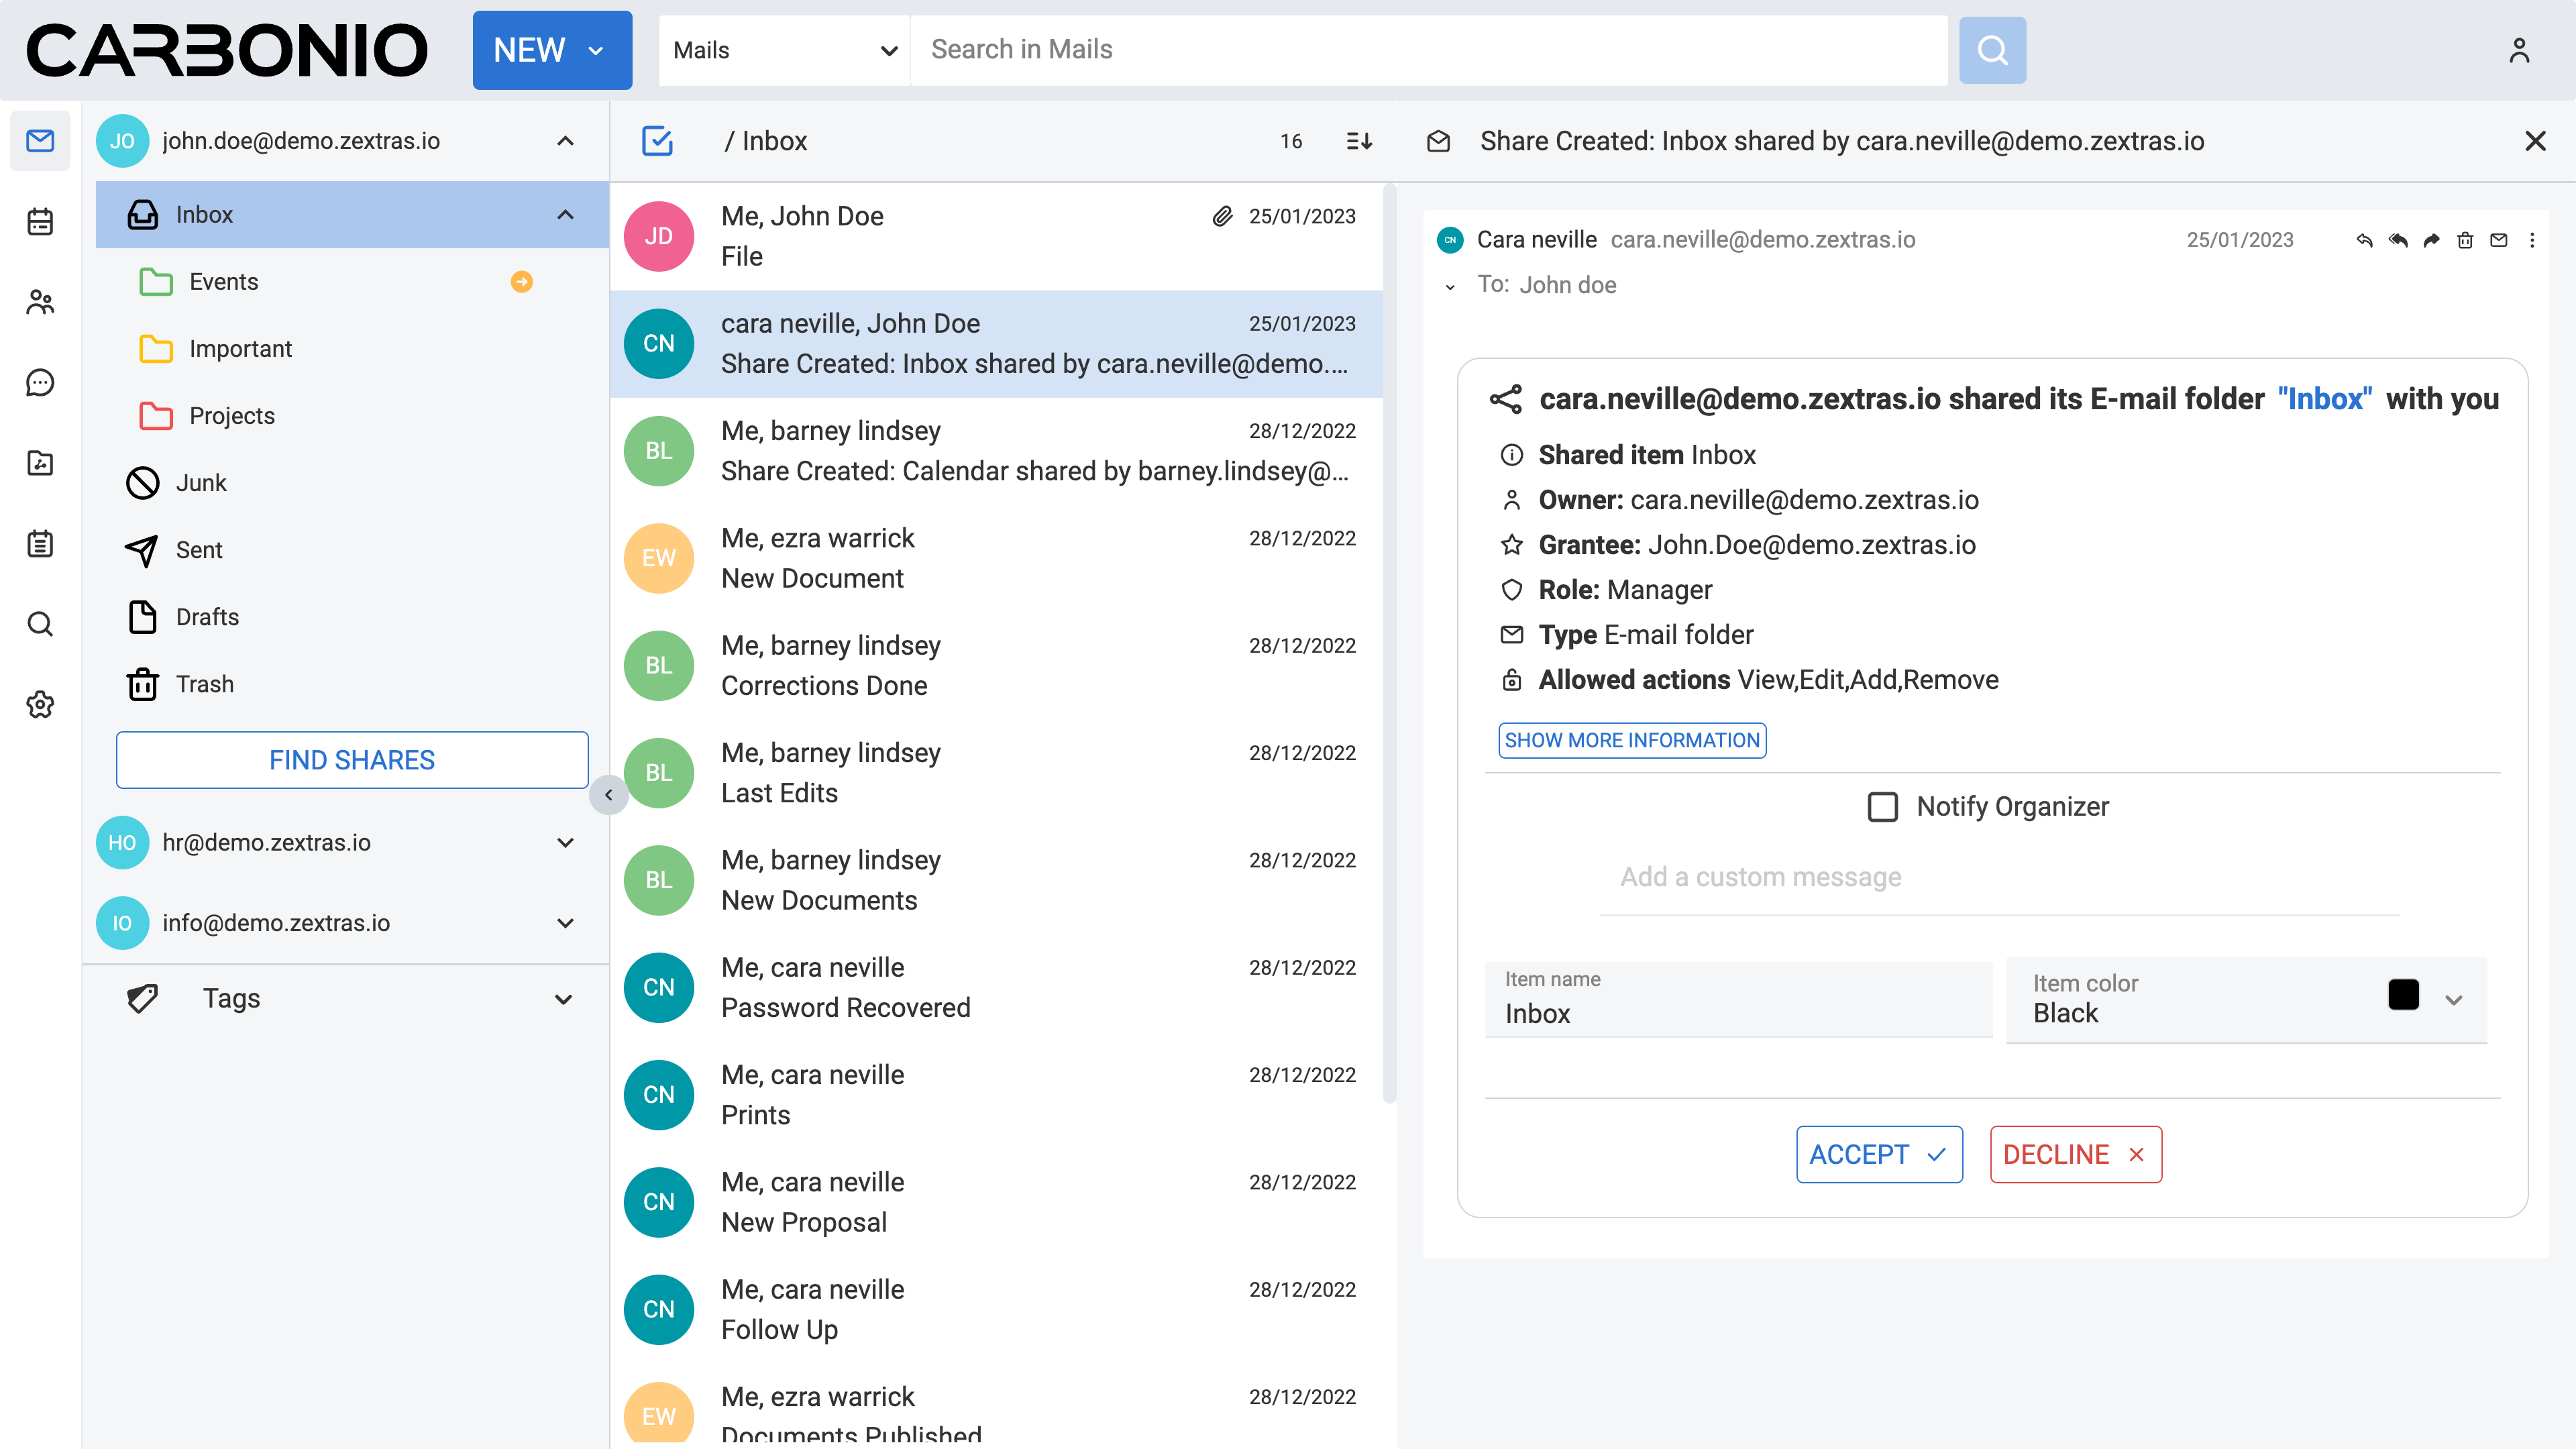Expand the hr@demo.zextras.io account
This screenshot has width=2576, height=1449.
565,843
